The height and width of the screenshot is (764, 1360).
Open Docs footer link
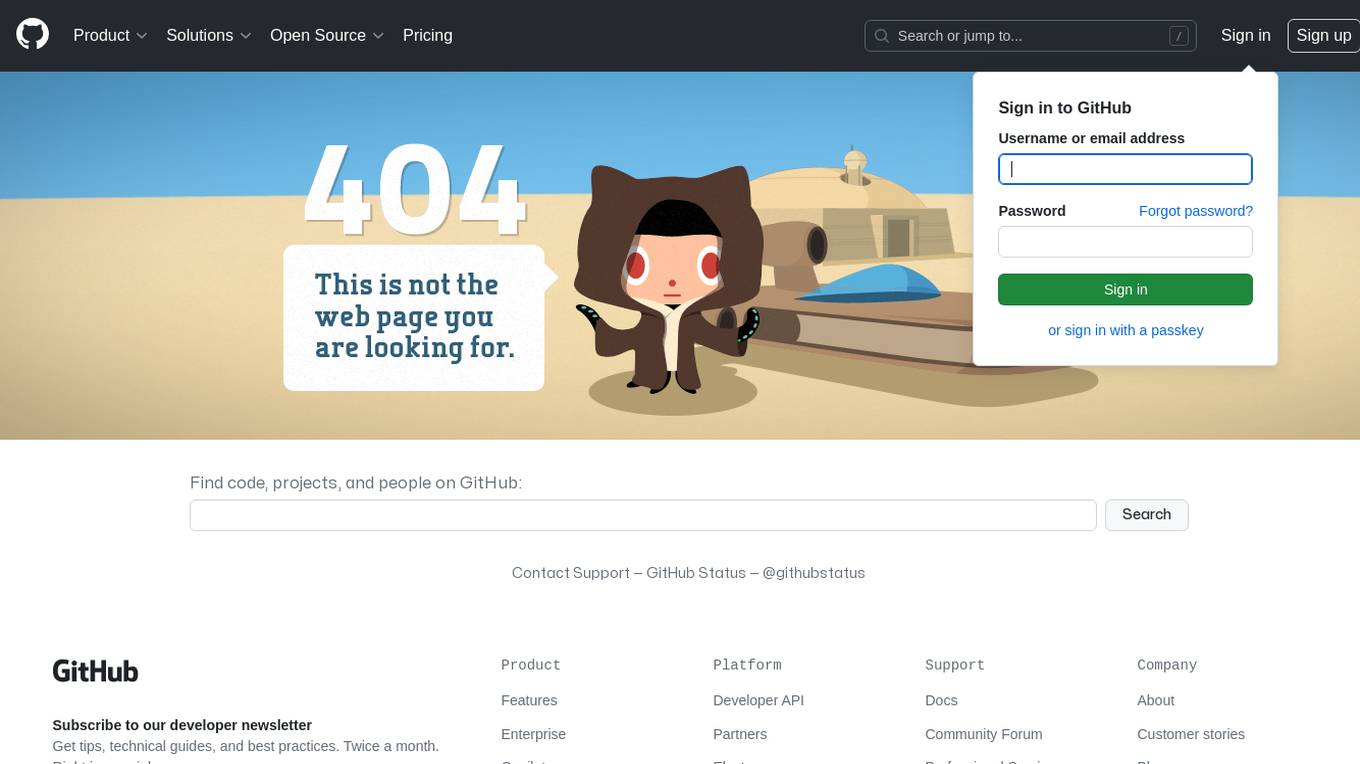[x=941, y=700]
